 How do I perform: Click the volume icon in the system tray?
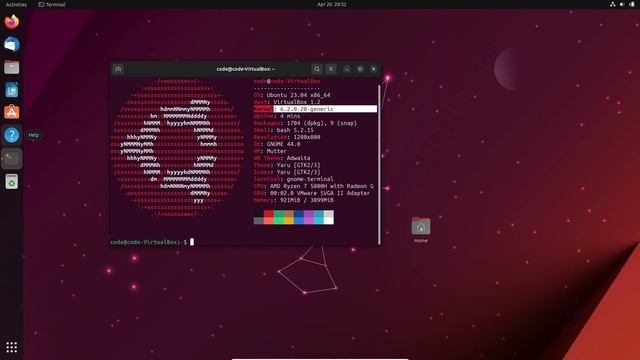pyautogui.click(x=622, y=4)
